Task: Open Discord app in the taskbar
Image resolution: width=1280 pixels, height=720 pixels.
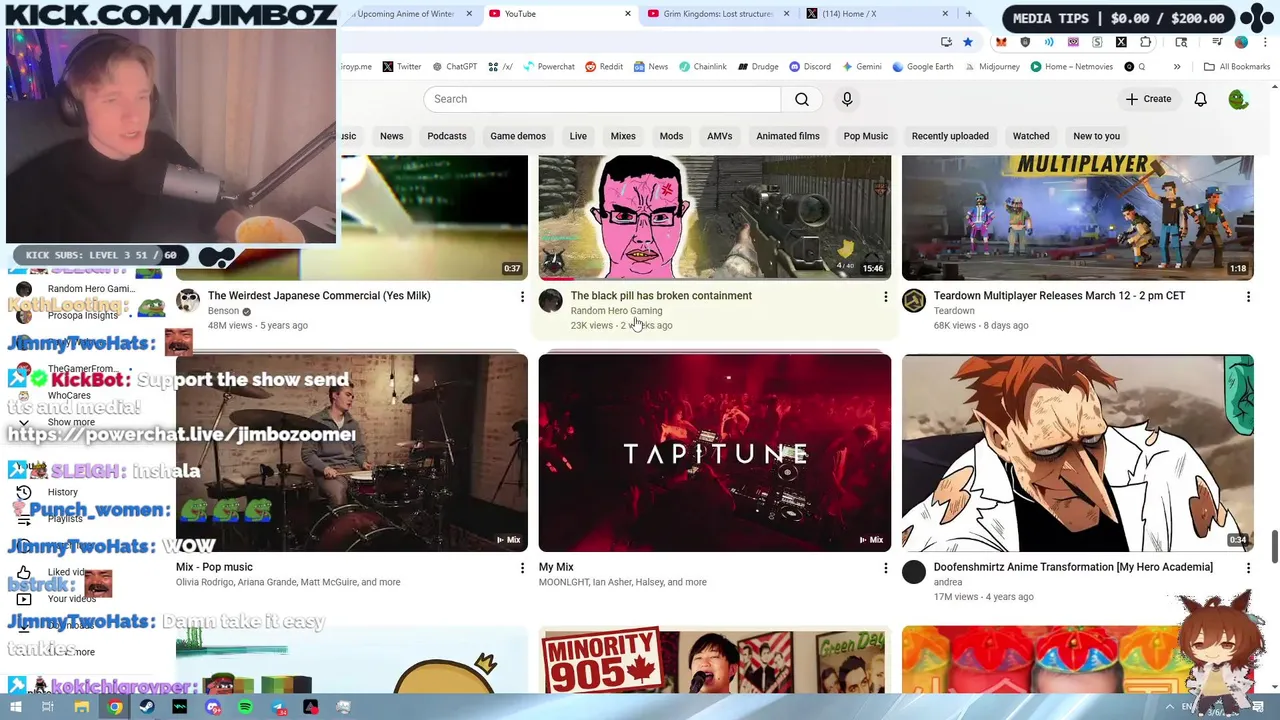Action: (x=212, y=707)
